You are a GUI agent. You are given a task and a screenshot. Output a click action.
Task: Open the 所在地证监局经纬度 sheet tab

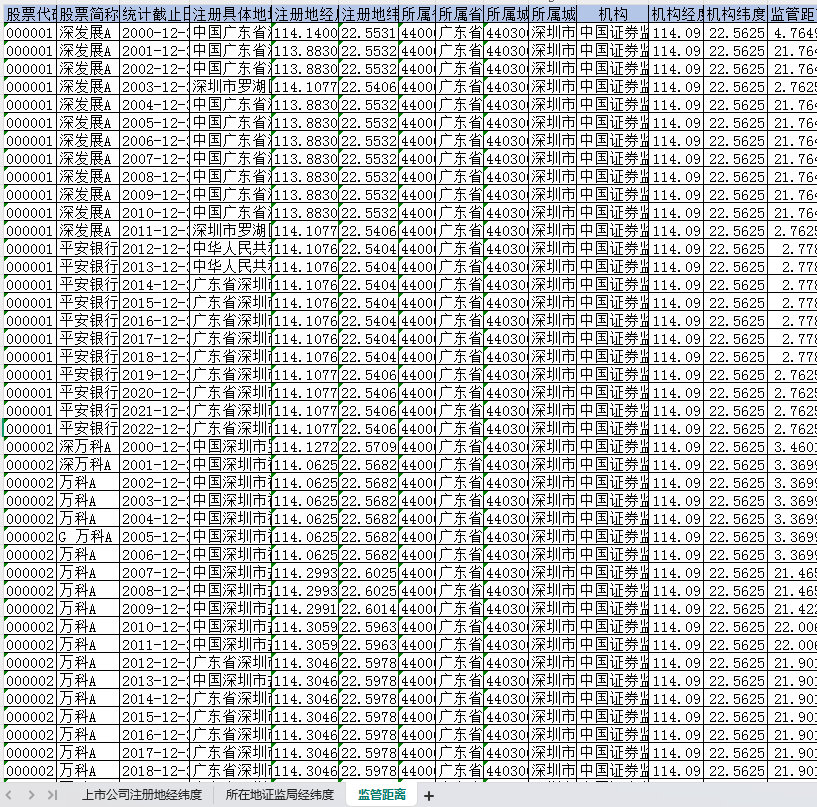[279, 795]
